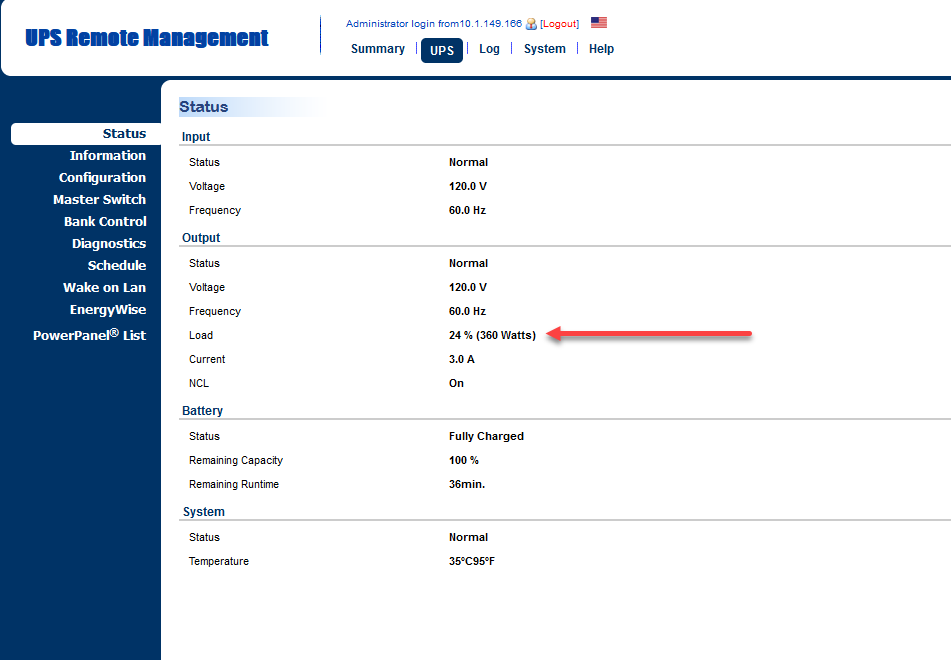The width and height of the screenshot is (951, 660).
Task: Open the Summary tab
Action: 378,49
